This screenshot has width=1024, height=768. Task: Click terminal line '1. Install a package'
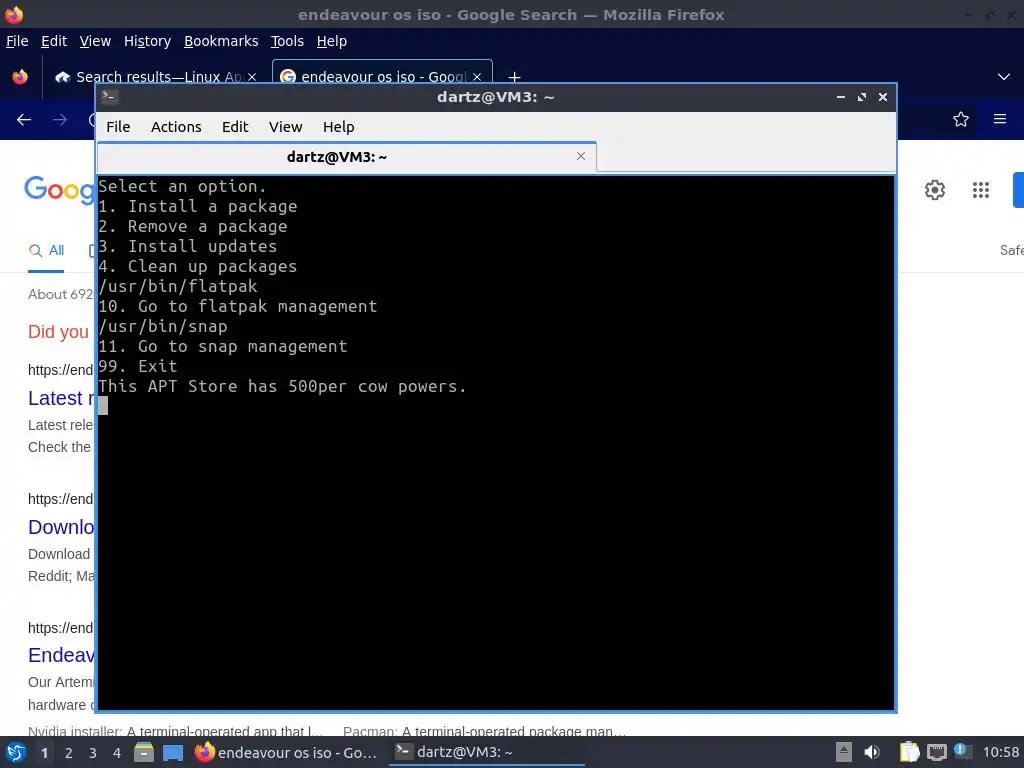point(198,206)
